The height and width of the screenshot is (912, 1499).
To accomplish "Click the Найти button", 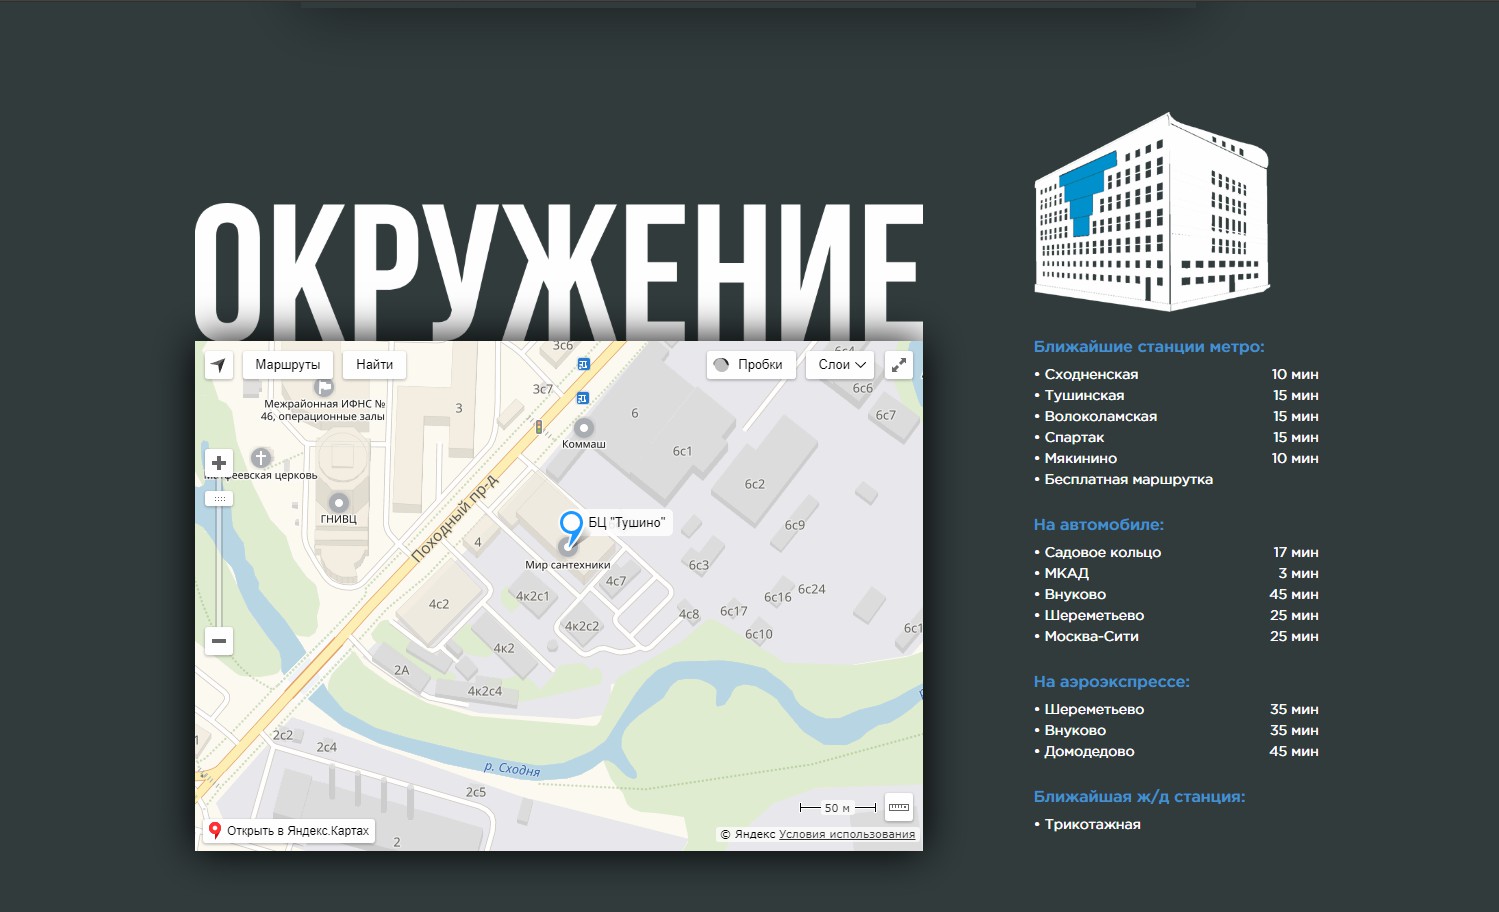I will 374,364.
